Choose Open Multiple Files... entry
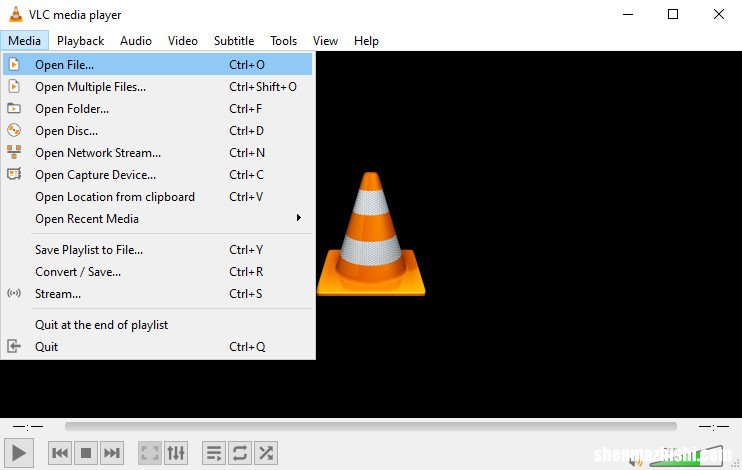The width and height of the screenshot is (742, 470). (x=158, y=87)
